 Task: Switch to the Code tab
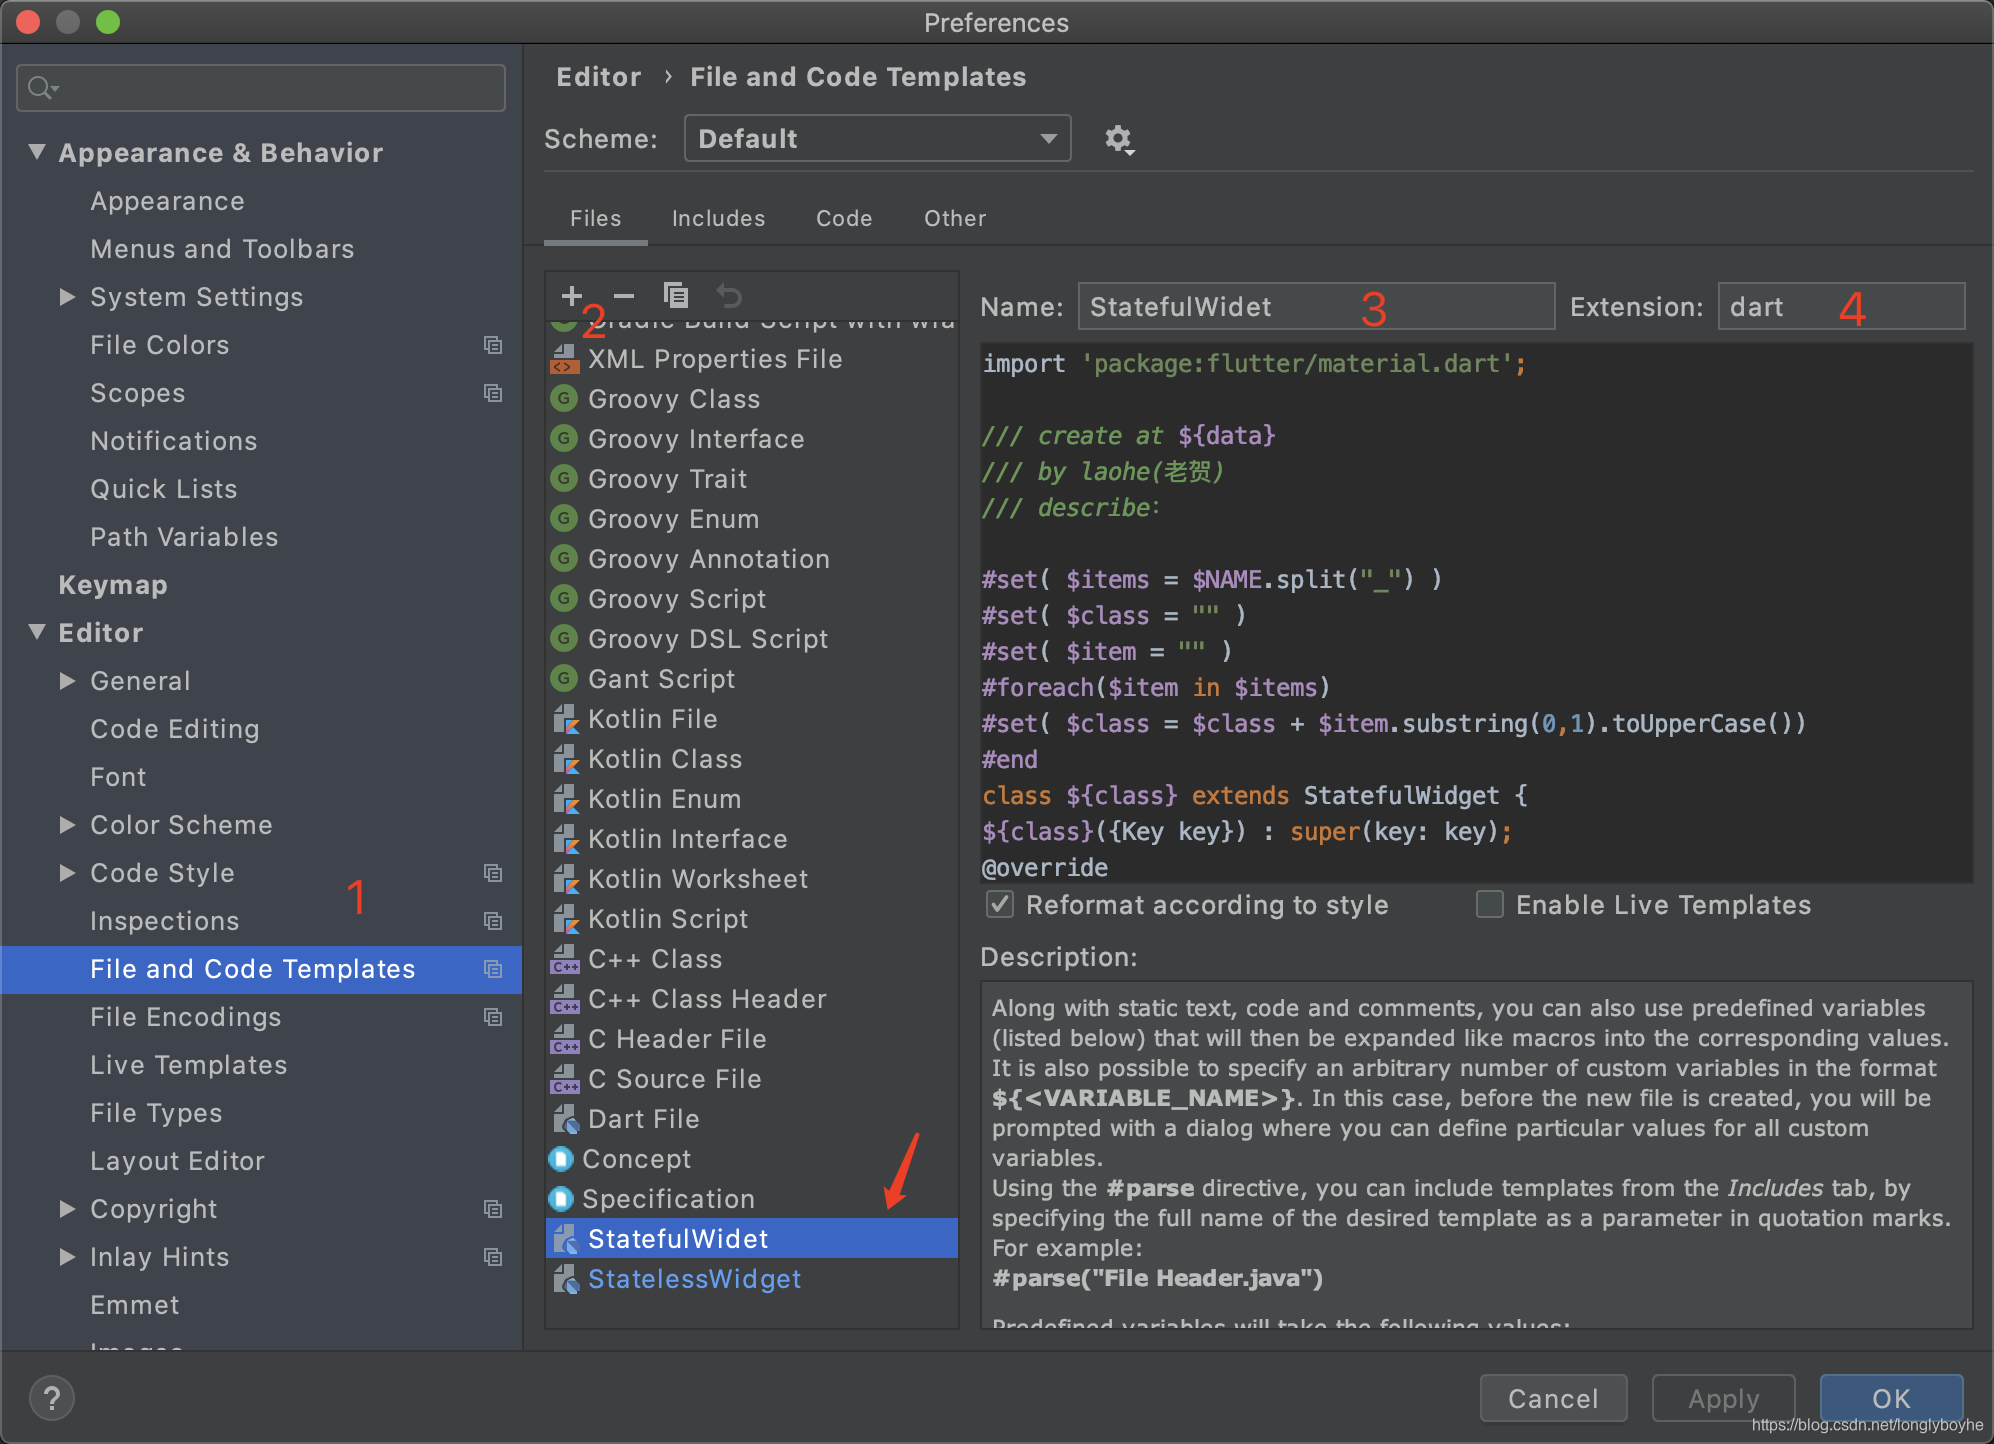point(844,218)
